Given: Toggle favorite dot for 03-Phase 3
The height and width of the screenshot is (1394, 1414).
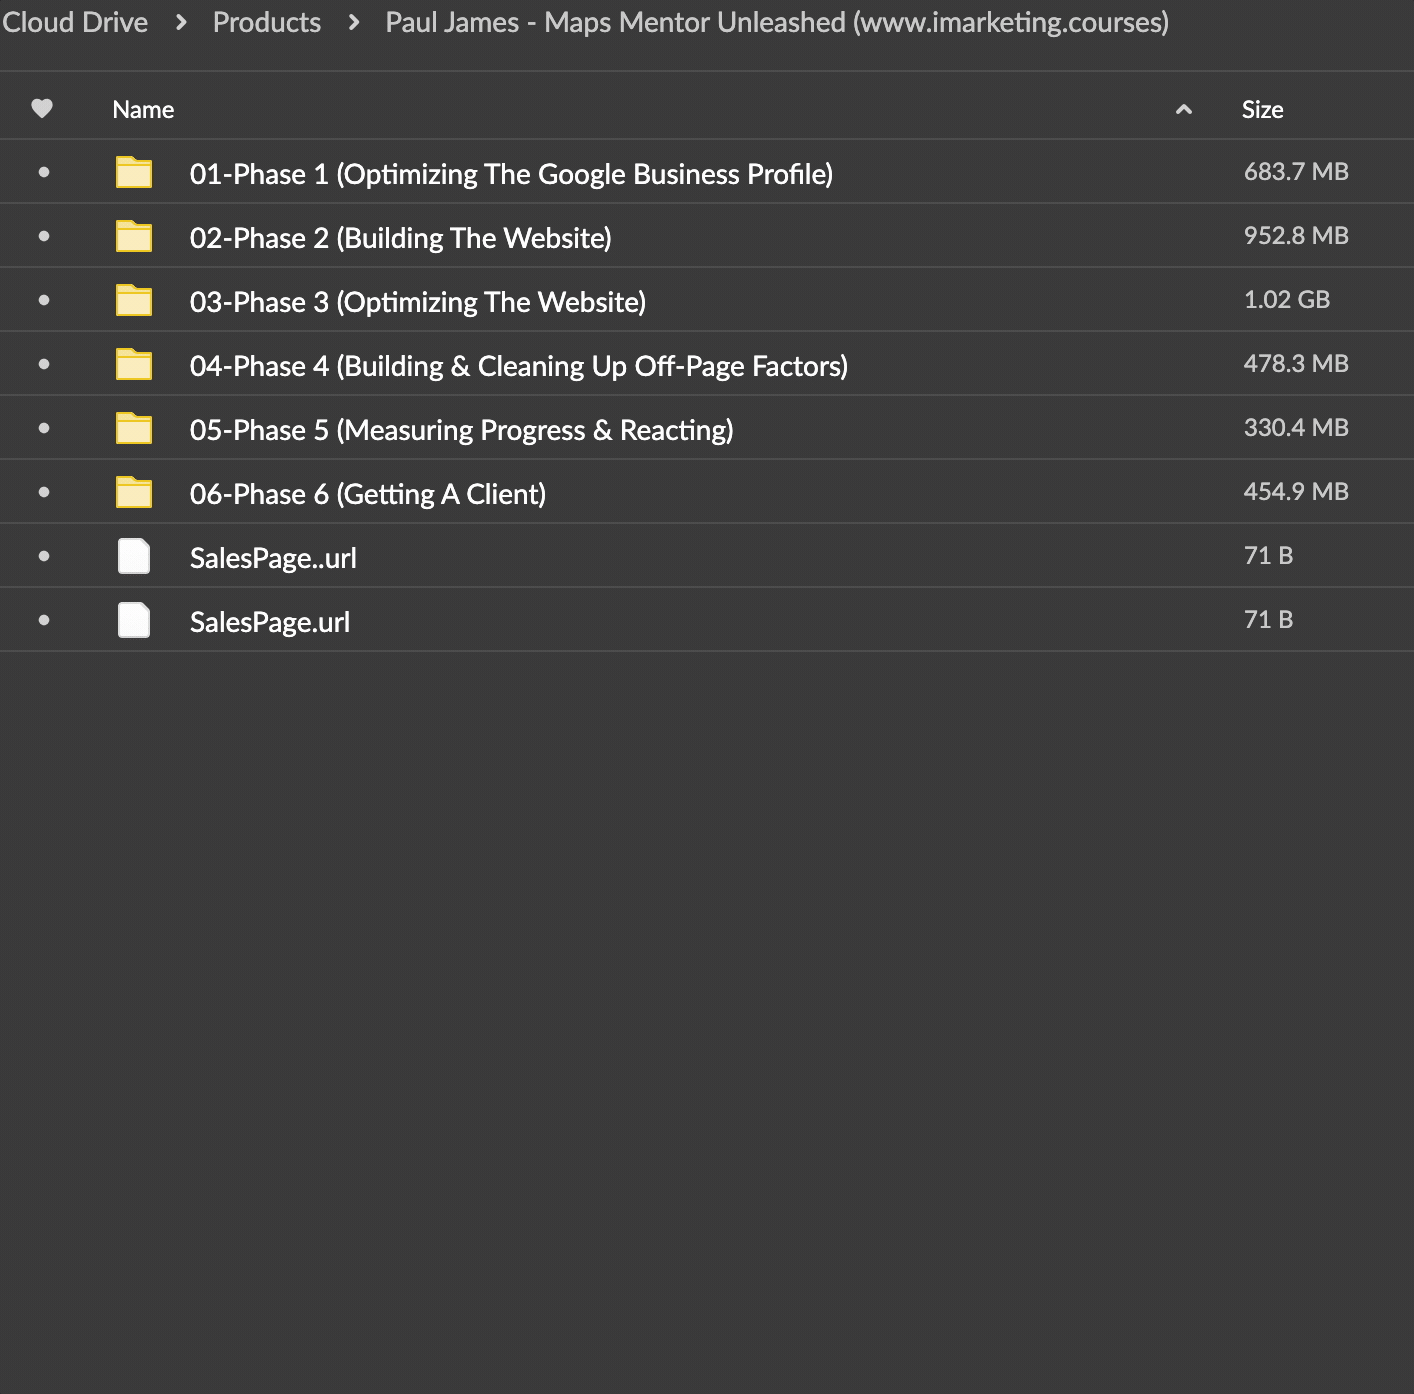Looking at the screenshot, I should coord(43,300).
